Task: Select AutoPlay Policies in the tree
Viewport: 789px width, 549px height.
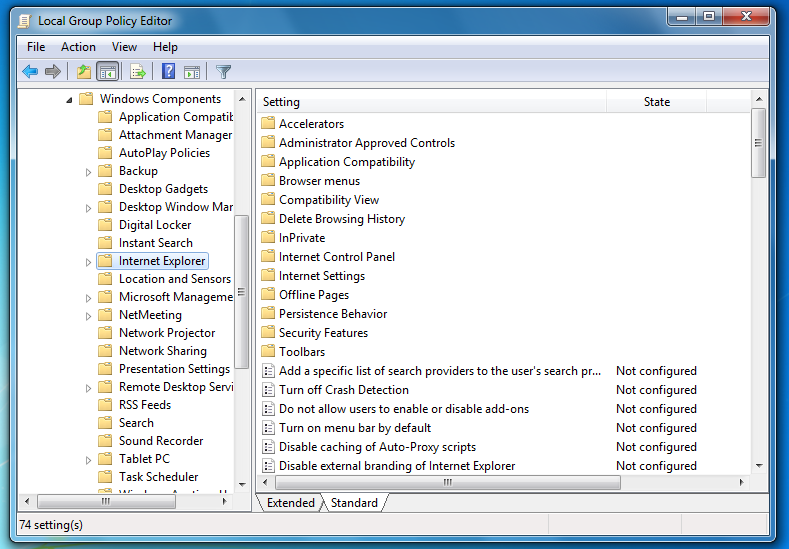Action: [x=164, y=153]
